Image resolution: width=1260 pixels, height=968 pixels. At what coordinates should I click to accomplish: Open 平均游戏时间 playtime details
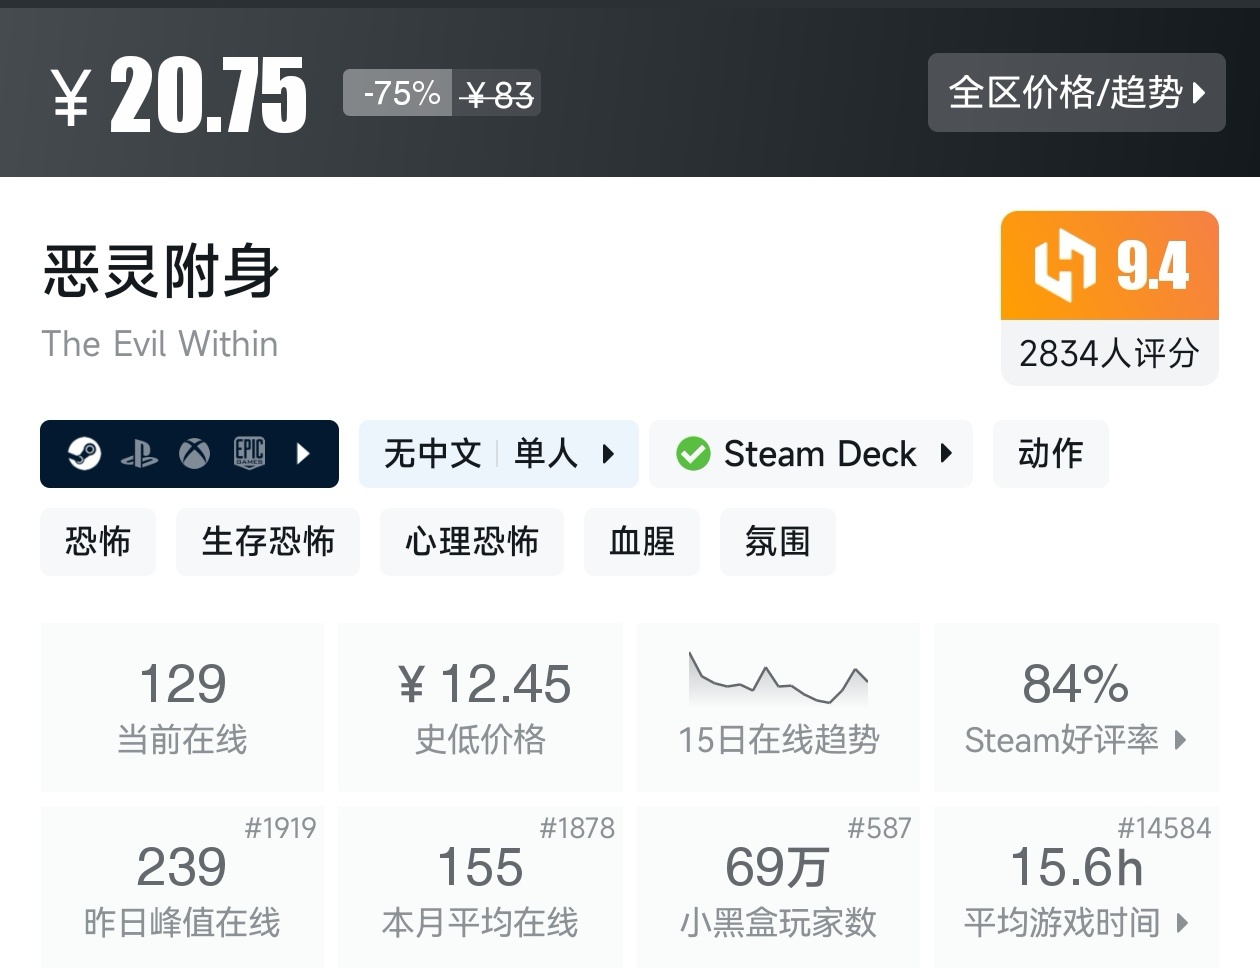pos(1076,888)
